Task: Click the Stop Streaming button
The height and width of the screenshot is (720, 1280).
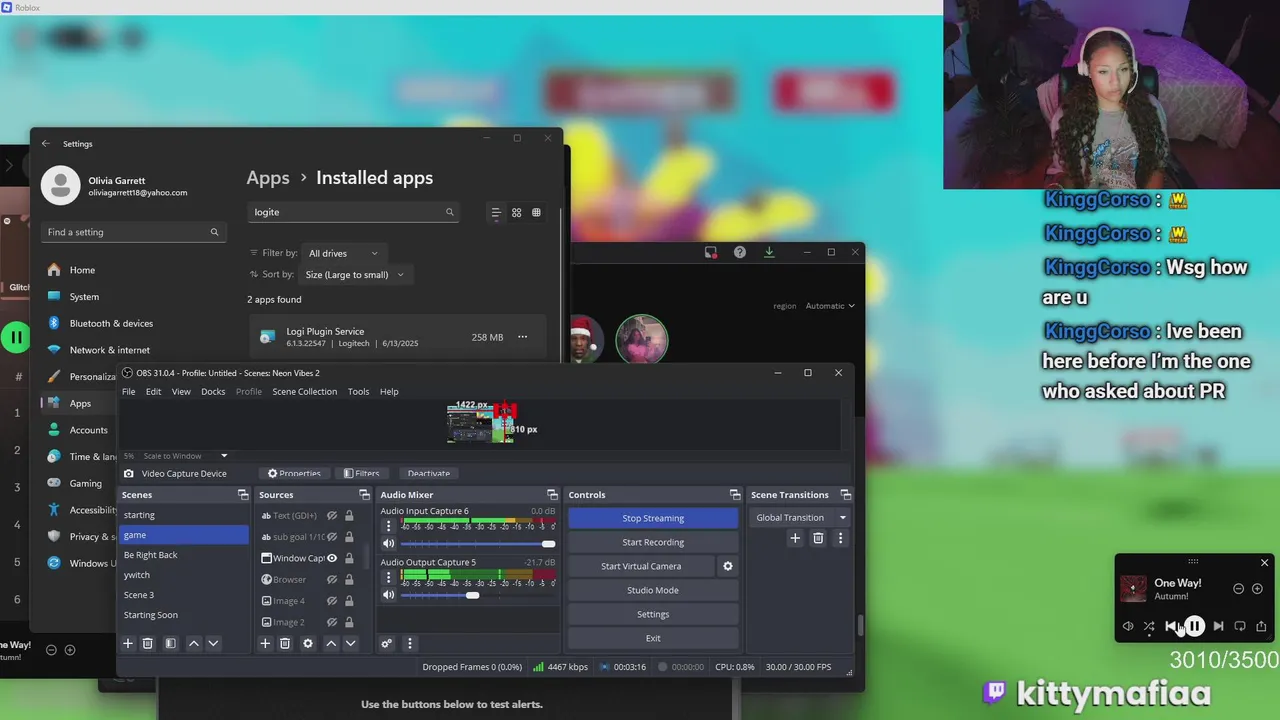Action: click(653, 518)
